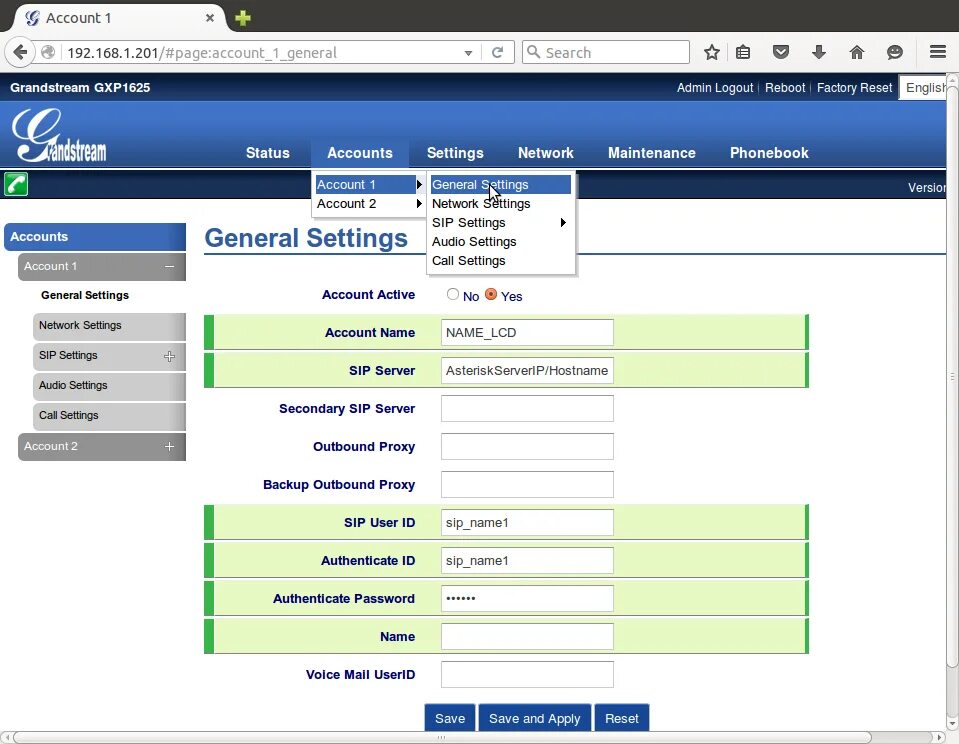Image resolution: width=959 pixels, height=744 pixels.
Task: Open the Accounts menu
Action: (360, 153)
